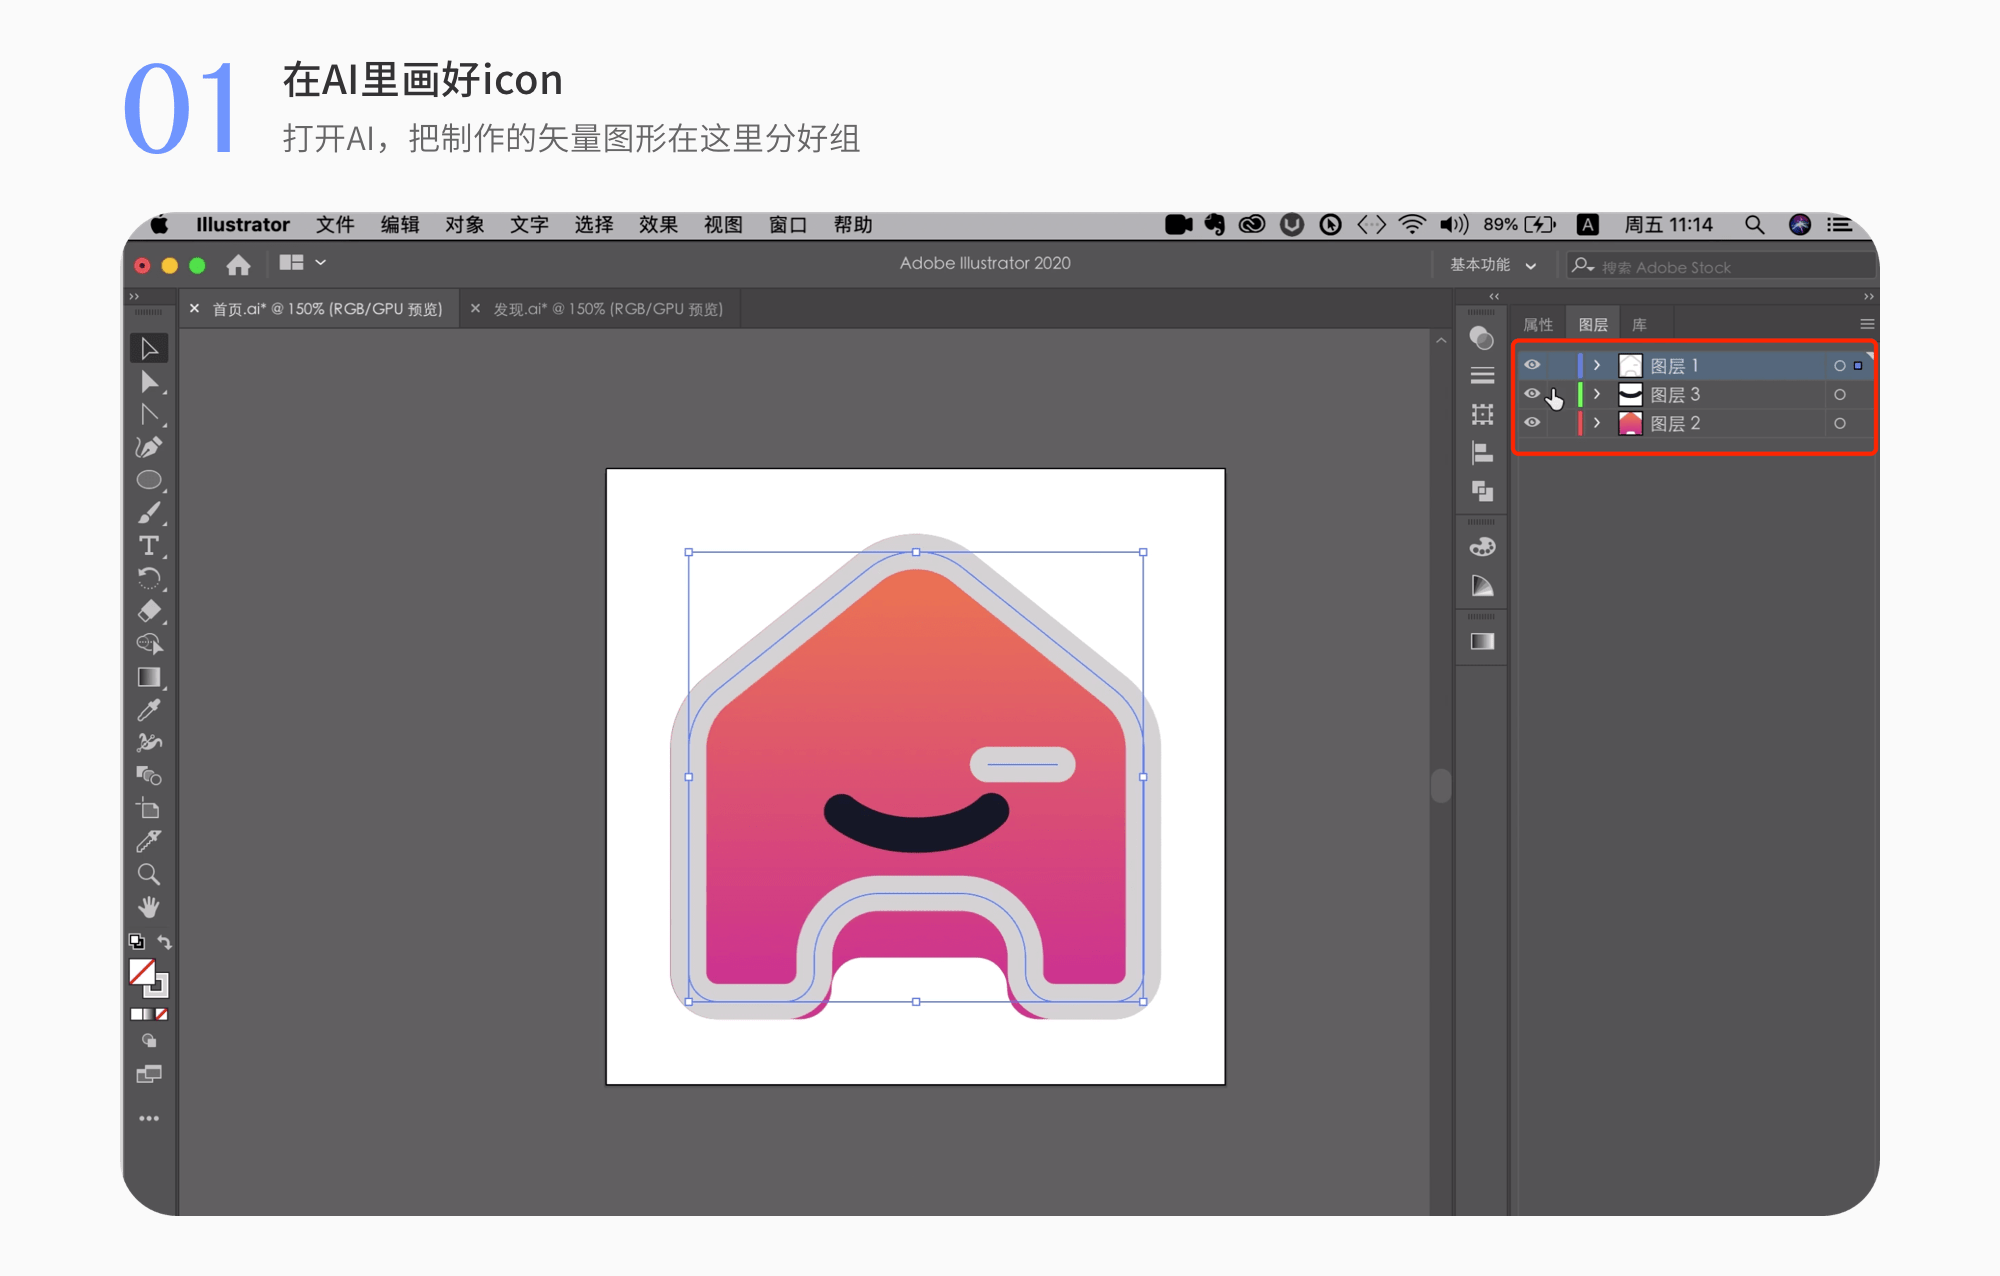Open the 对象 menu
Image resolution: width=2000 pixels, height=1276 pixels.
(464, 225)
